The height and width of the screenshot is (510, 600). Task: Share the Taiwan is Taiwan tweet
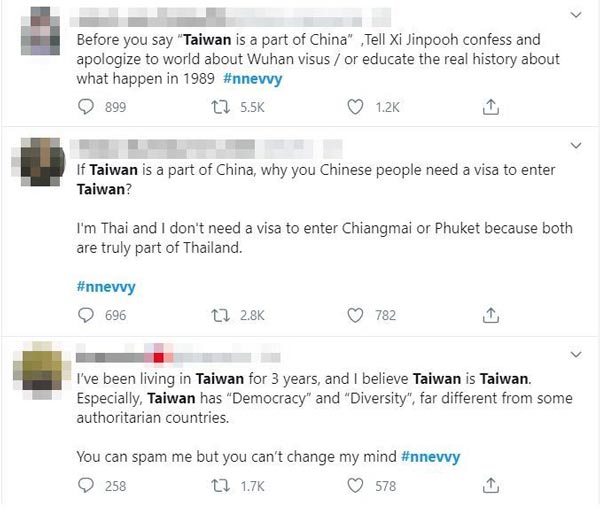pyautogui.click(x=490, y=486)
